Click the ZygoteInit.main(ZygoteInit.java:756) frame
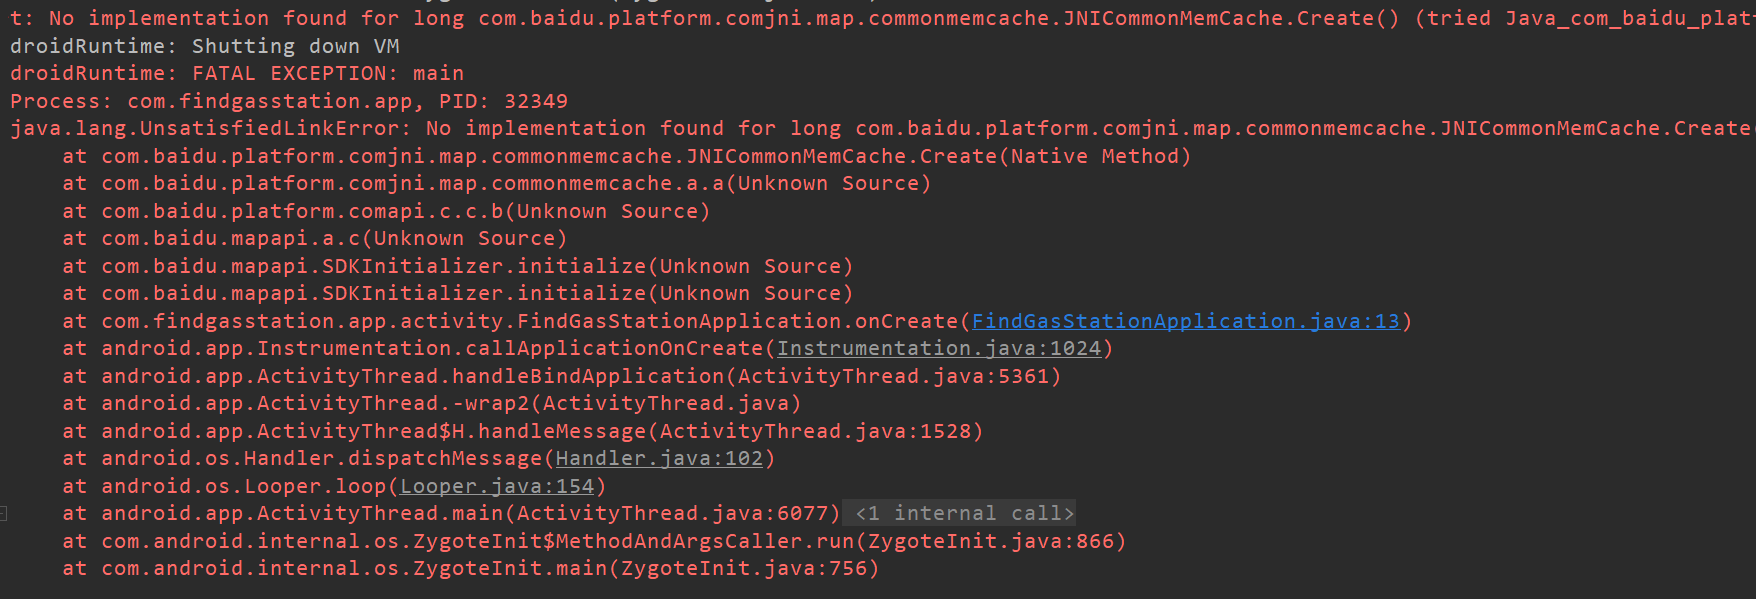 pos(471,568)
